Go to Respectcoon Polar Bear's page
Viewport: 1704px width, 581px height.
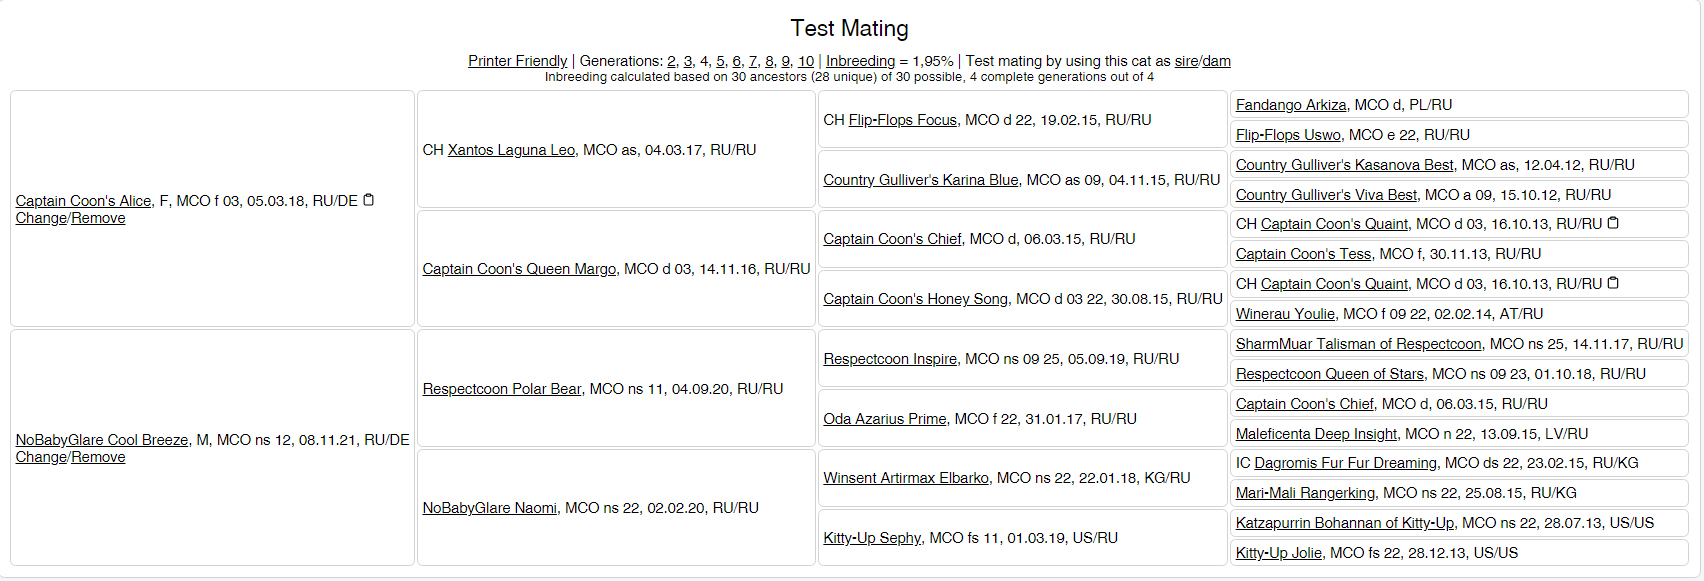[x=501, y=389]
